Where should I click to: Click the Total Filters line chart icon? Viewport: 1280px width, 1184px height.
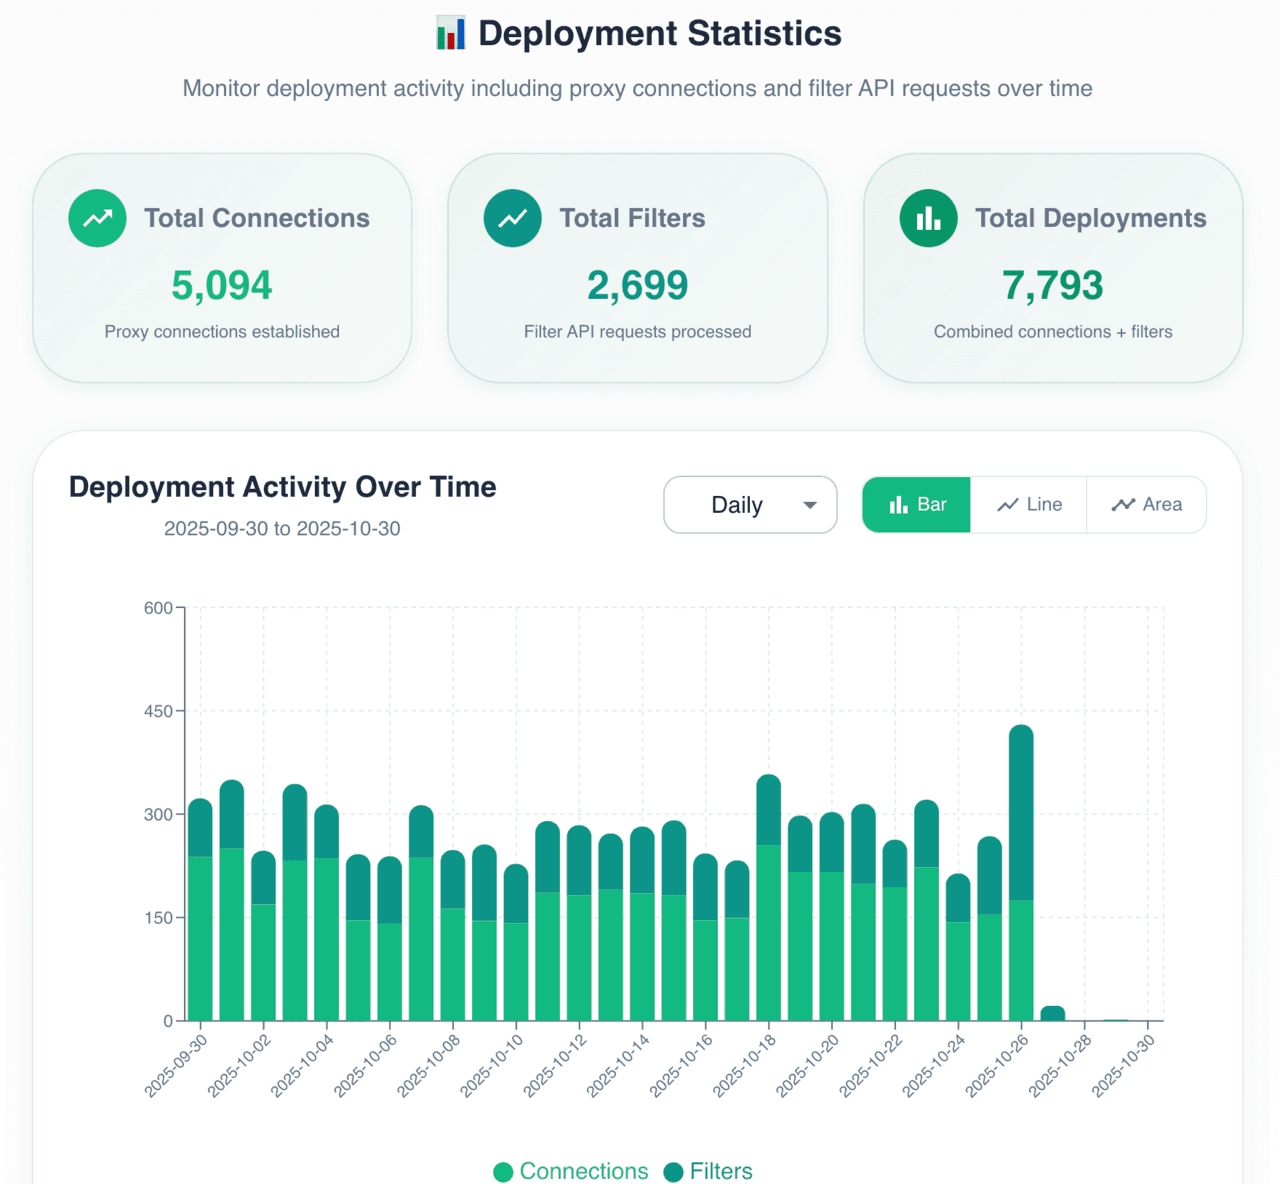click(512, 218)
